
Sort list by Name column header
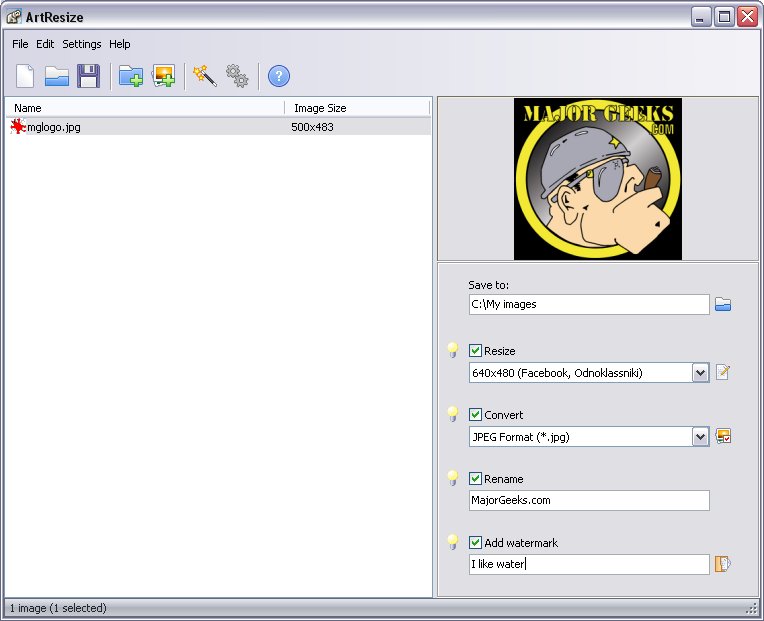tap(145, 108)
